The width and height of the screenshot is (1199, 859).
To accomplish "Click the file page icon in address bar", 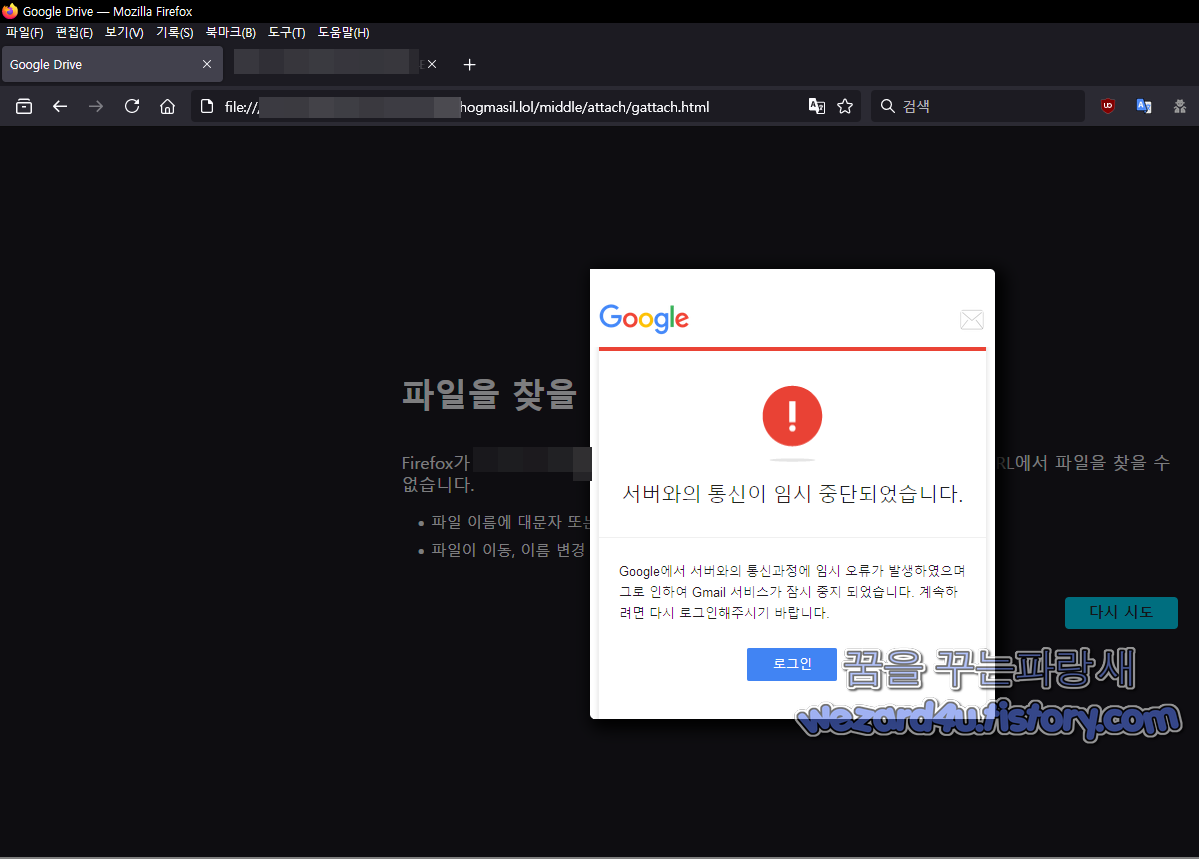I will tap(206, 106).
